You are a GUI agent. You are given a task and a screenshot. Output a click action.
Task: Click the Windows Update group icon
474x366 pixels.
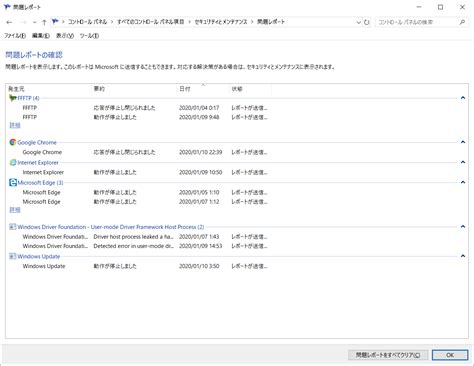click(13, 256)
